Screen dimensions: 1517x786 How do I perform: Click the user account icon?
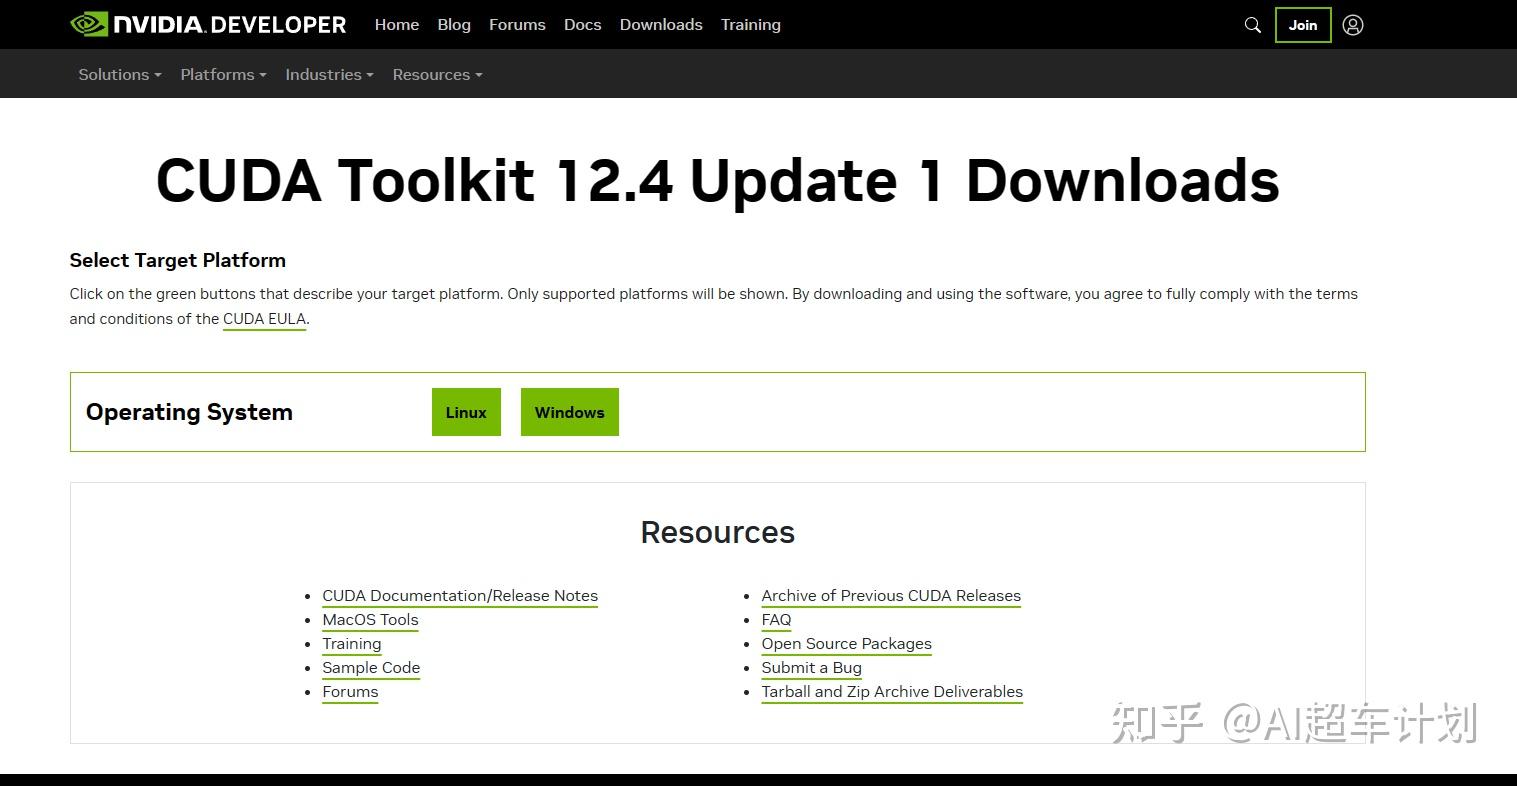point(1353,24)
